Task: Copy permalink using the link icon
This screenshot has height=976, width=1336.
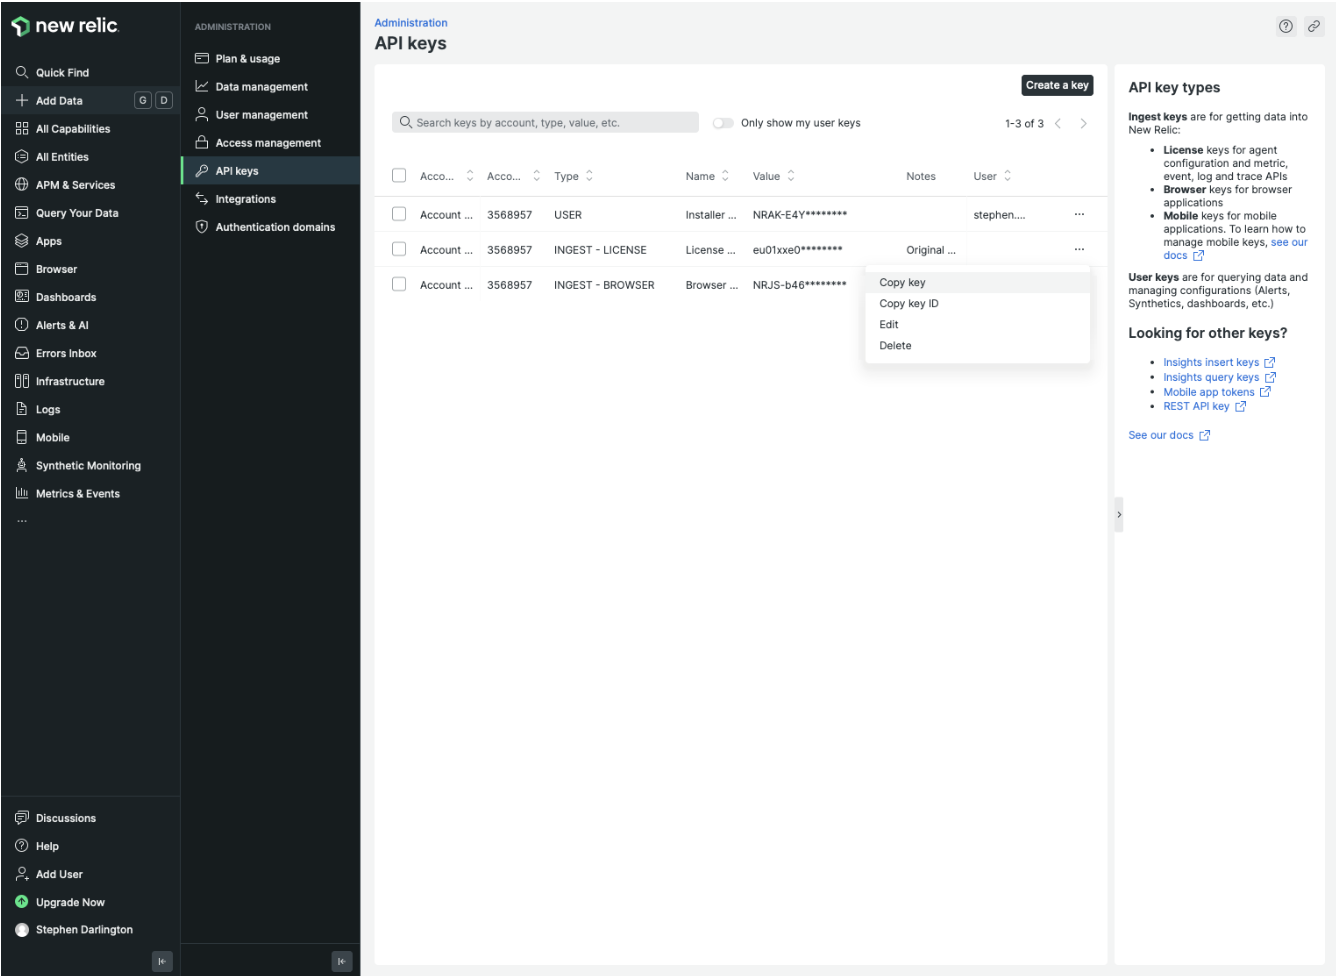Action: (x=1314, y=27)
